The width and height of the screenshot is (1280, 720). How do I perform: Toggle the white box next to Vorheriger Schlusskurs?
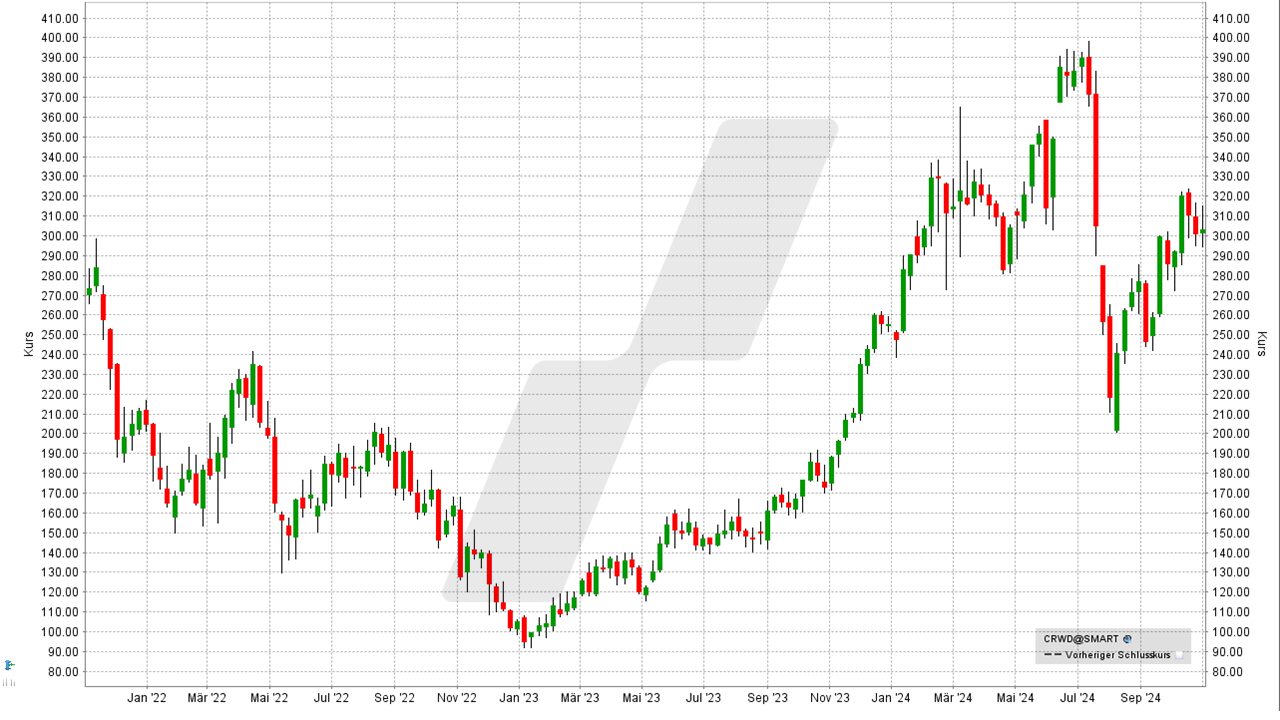tap(1179, 655)
